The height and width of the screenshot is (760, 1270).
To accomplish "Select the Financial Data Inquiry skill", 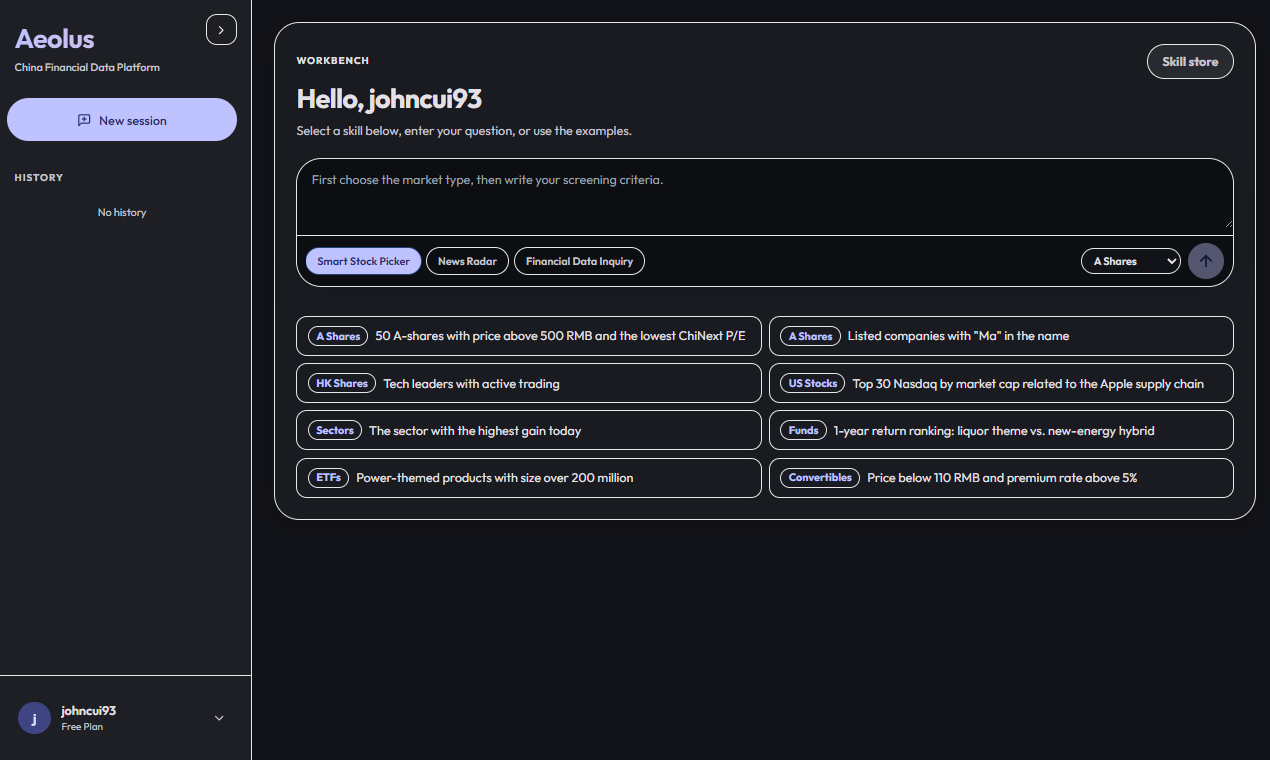I will click(579, 261).
